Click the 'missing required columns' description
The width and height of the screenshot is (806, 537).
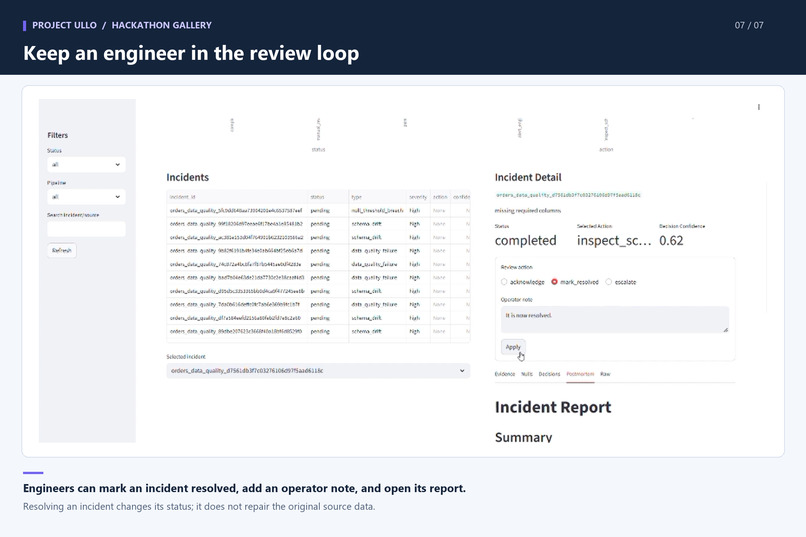point(528,211)
